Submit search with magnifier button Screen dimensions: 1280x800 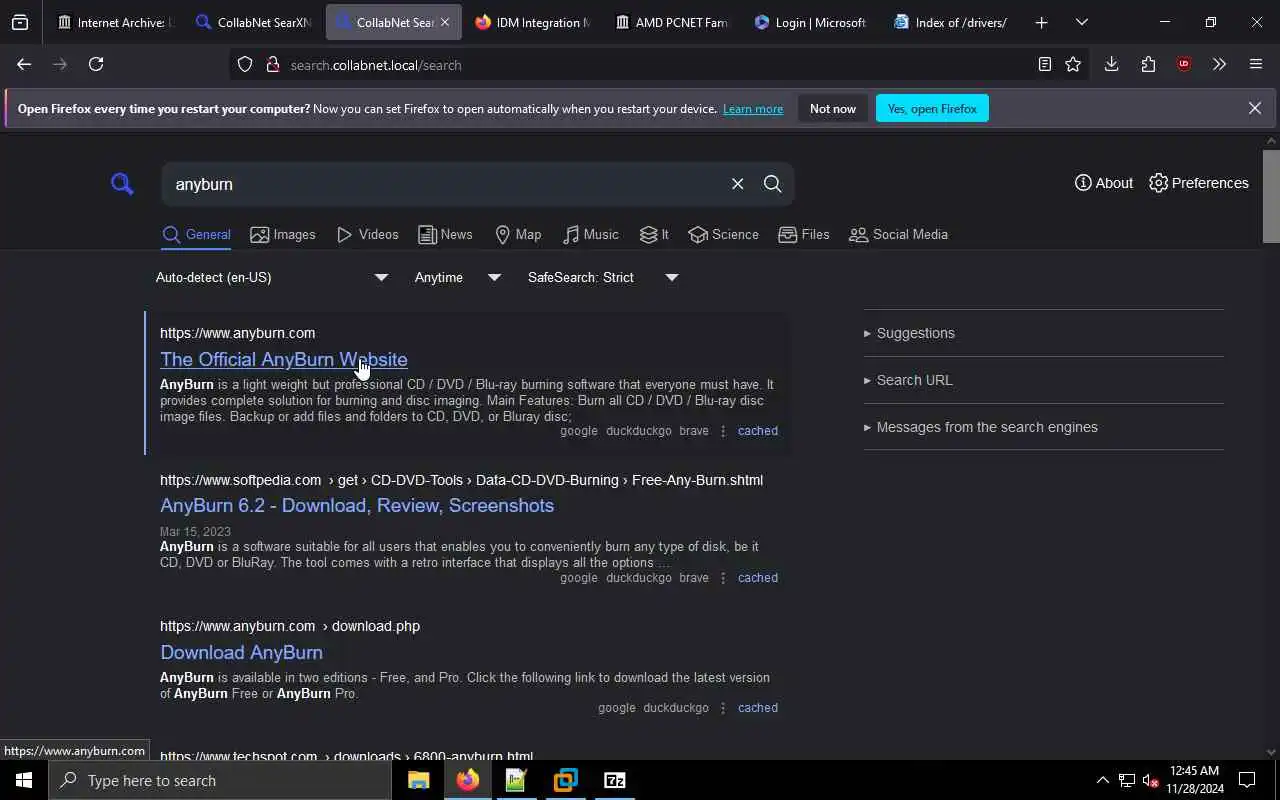coord(772,184)
